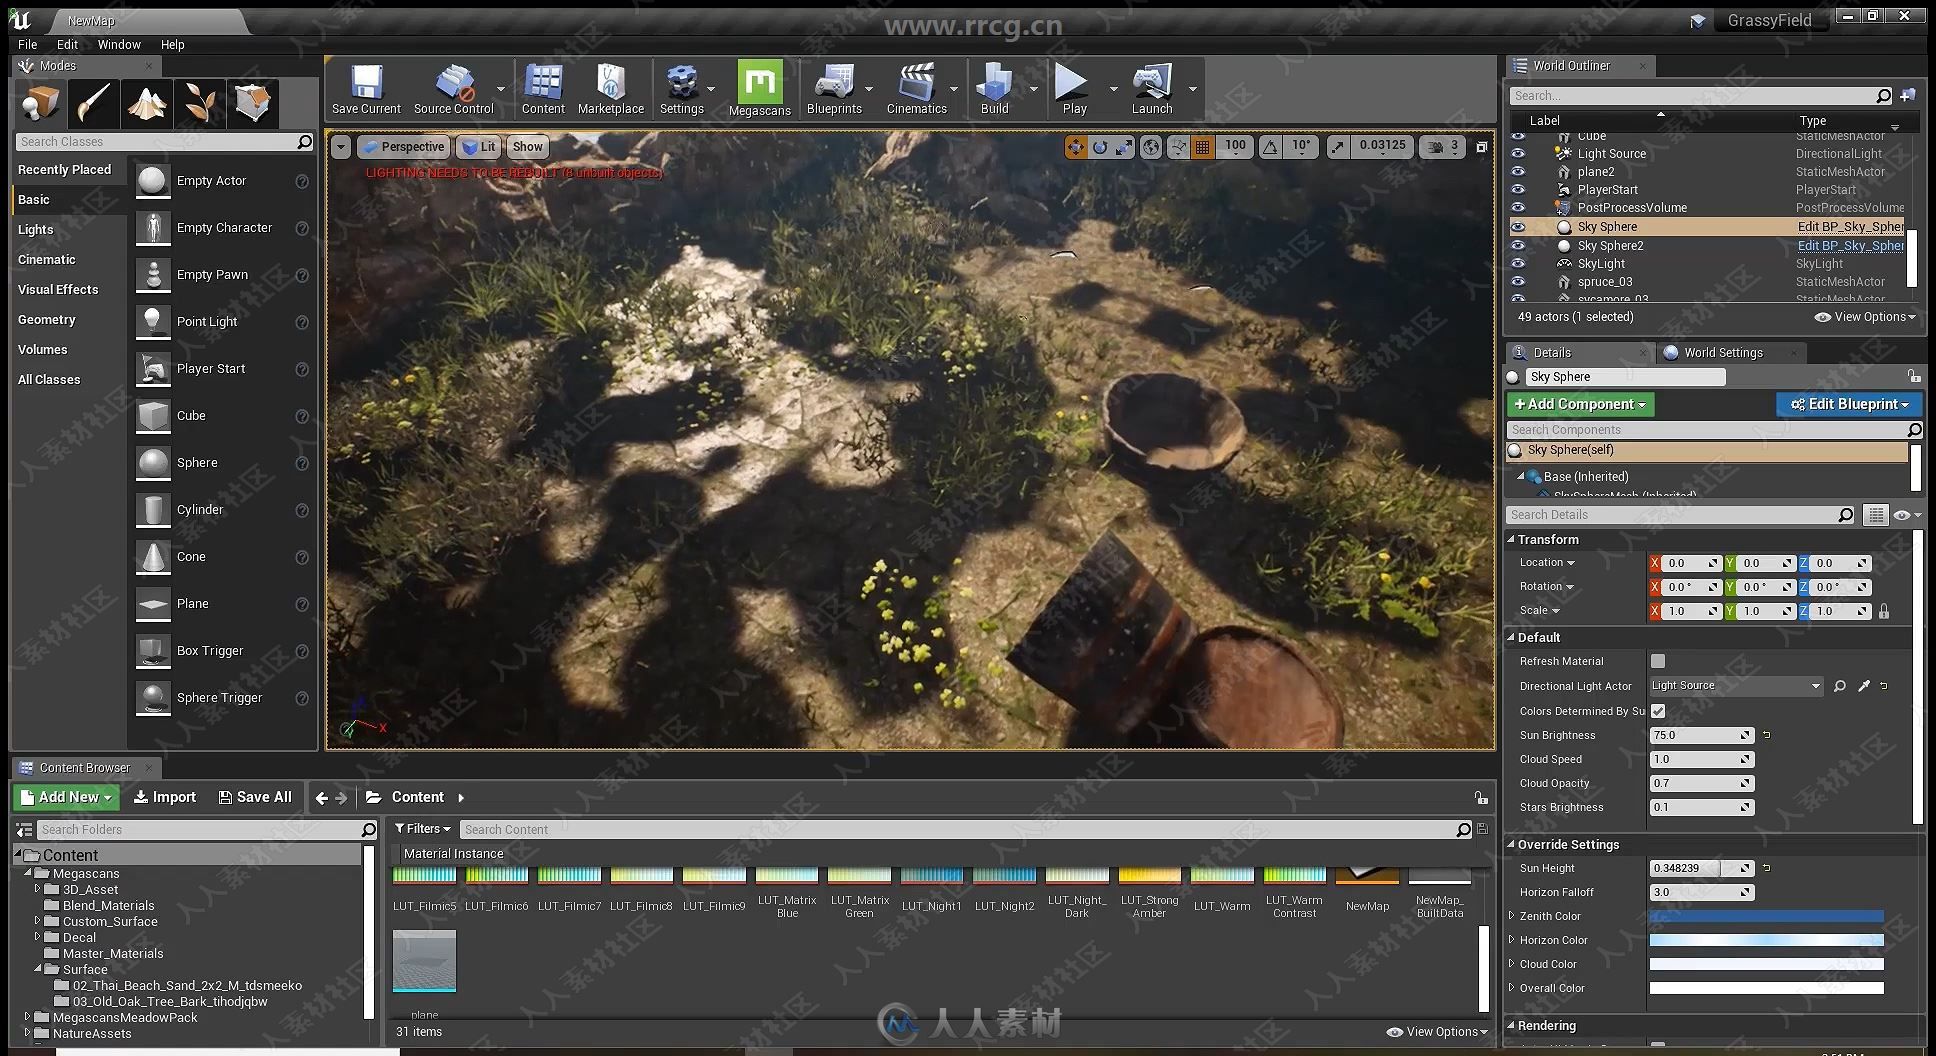This screenshot has width=1936, height=1056.
Task: Open the File menu
Action: (28, 45)
